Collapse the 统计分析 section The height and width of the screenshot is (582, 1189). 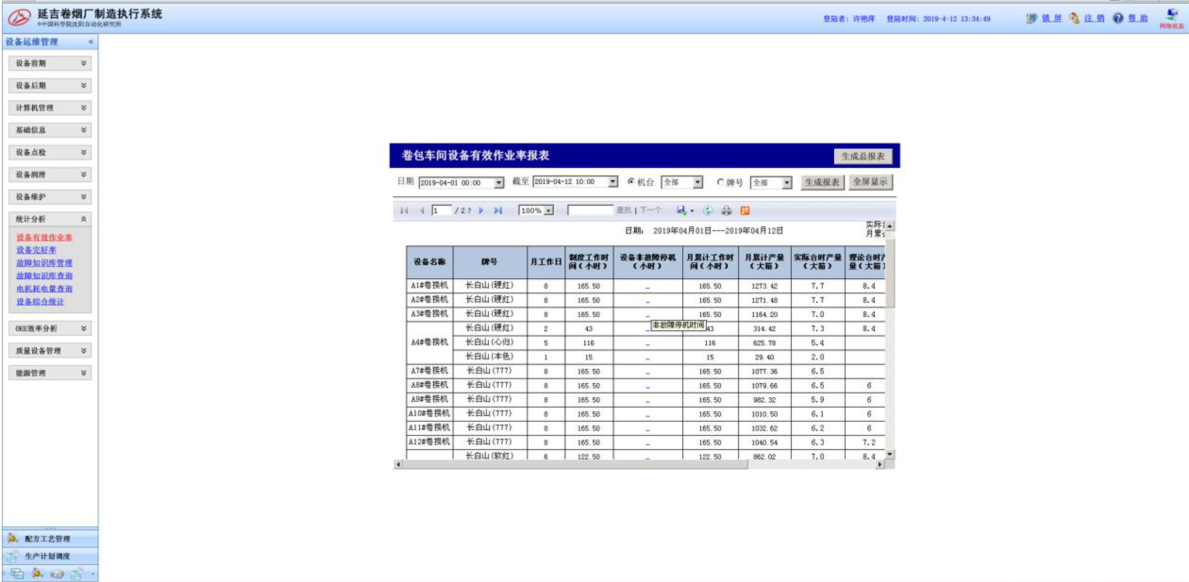click(51, 219)
